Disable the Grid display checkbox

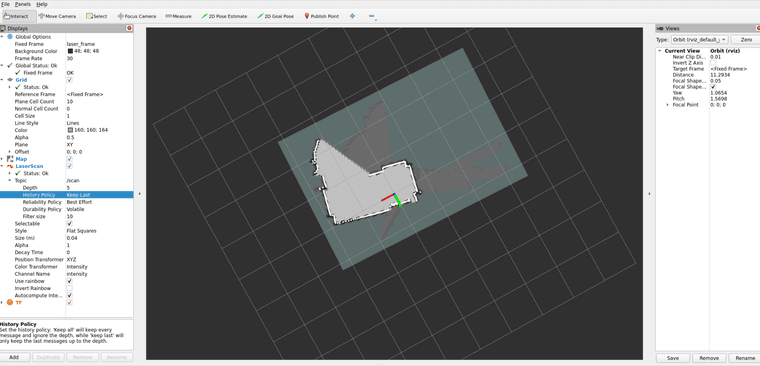[70, 80]
